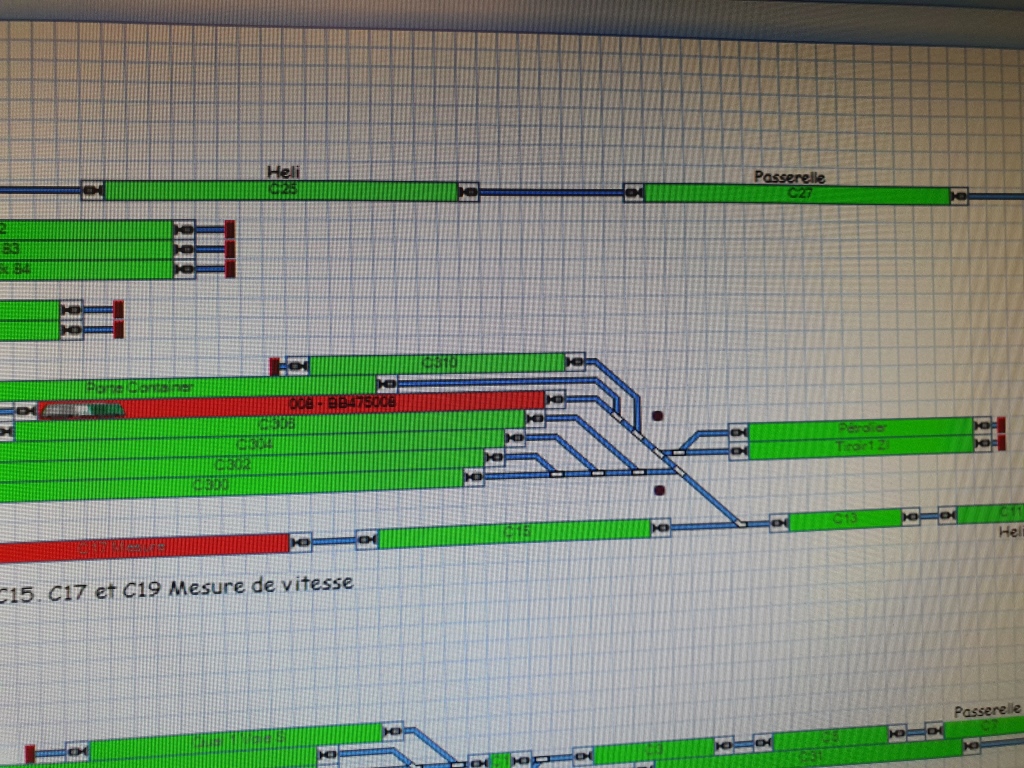Select the Passerelle block C27

[x=795, y=194]
